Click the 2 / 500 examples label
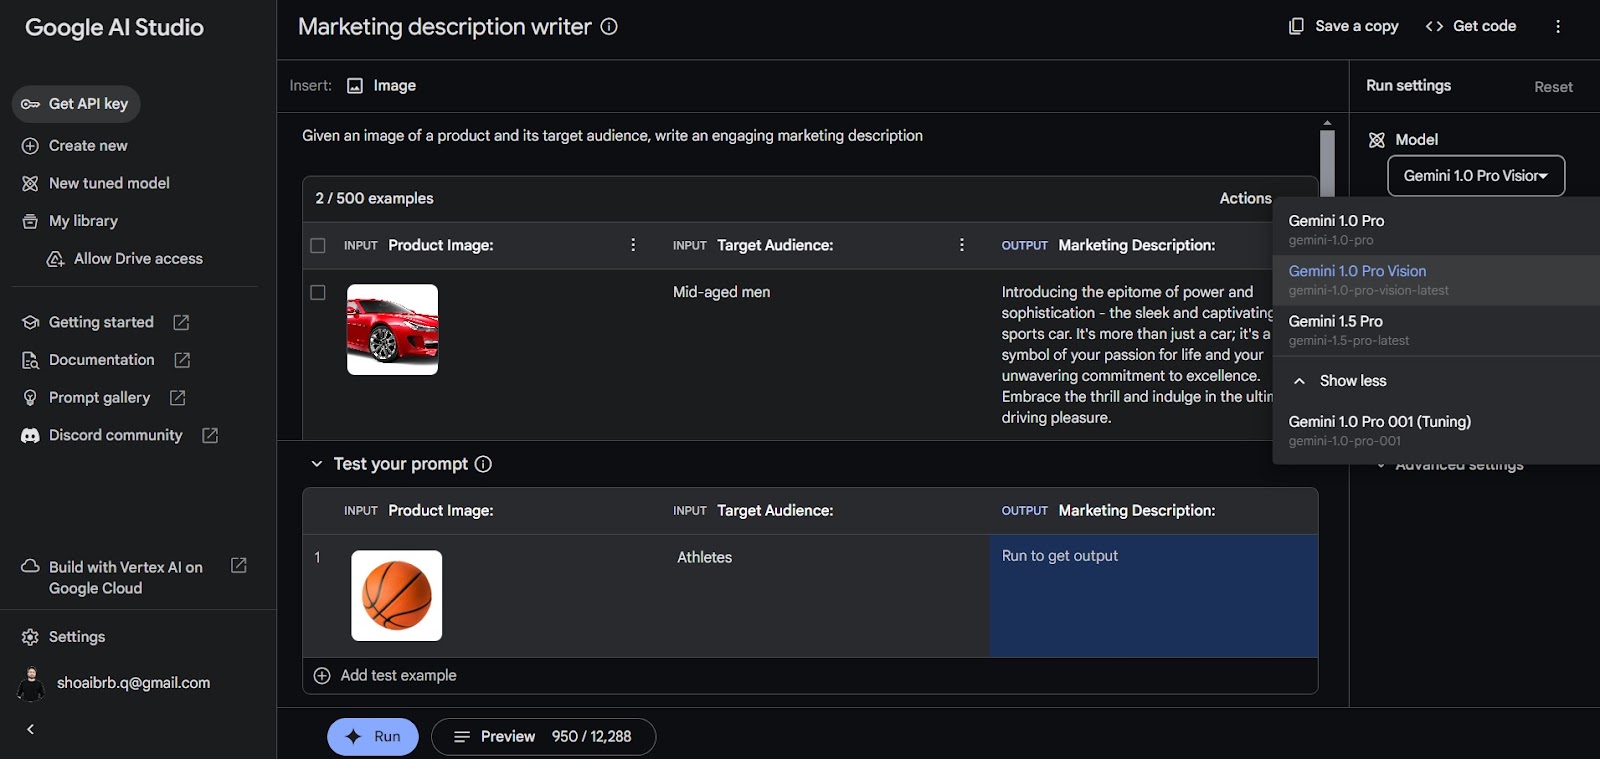1600x759 pixels. [x=374, y=199]
